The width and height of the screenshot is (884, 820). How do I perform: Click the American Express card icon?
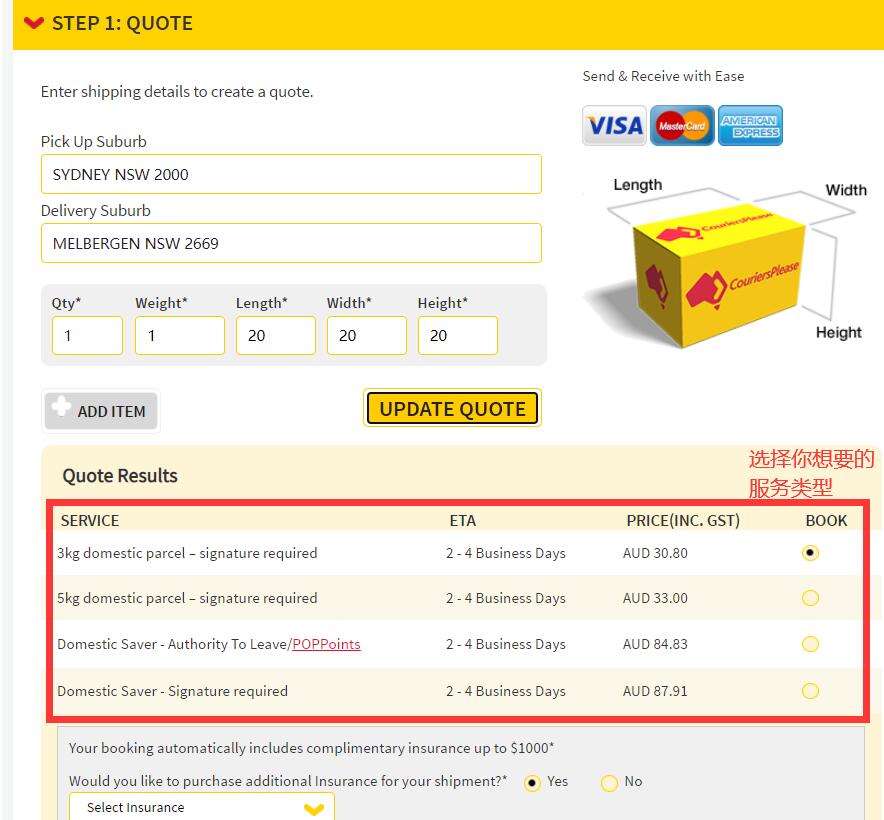click(x=750, y=125)
